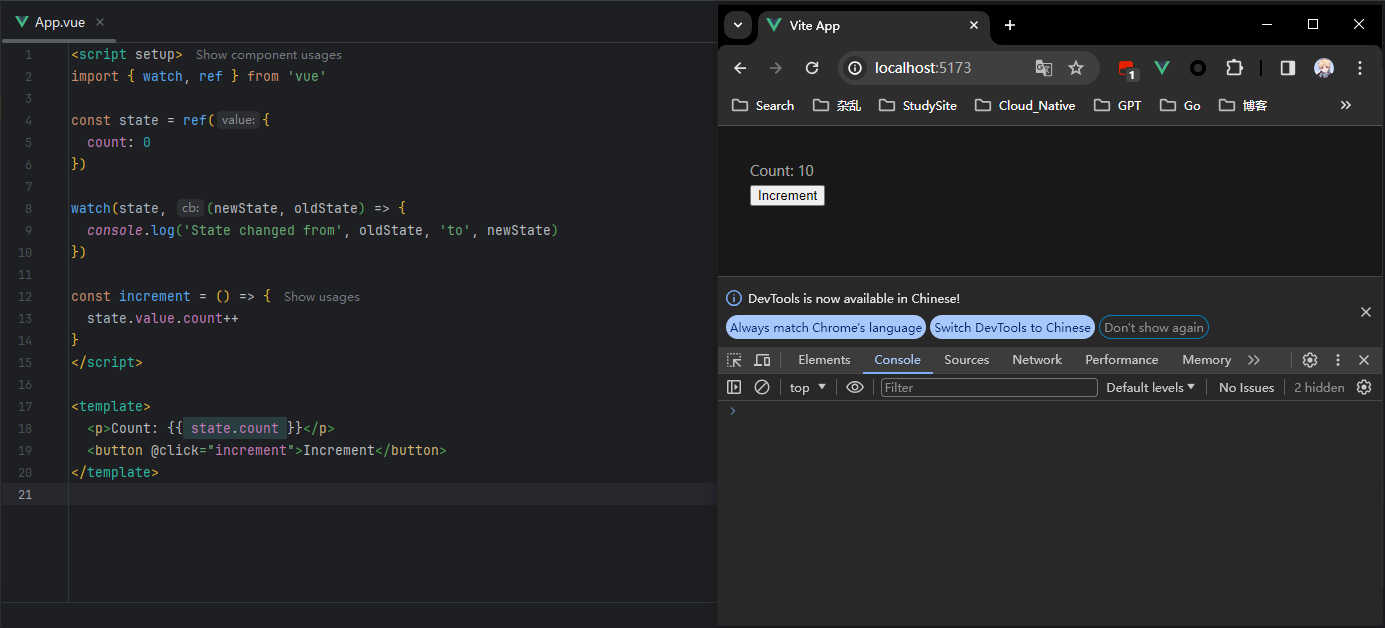Open Chrome three-dot menu

pyautogui.click(x=1360, y=68)
